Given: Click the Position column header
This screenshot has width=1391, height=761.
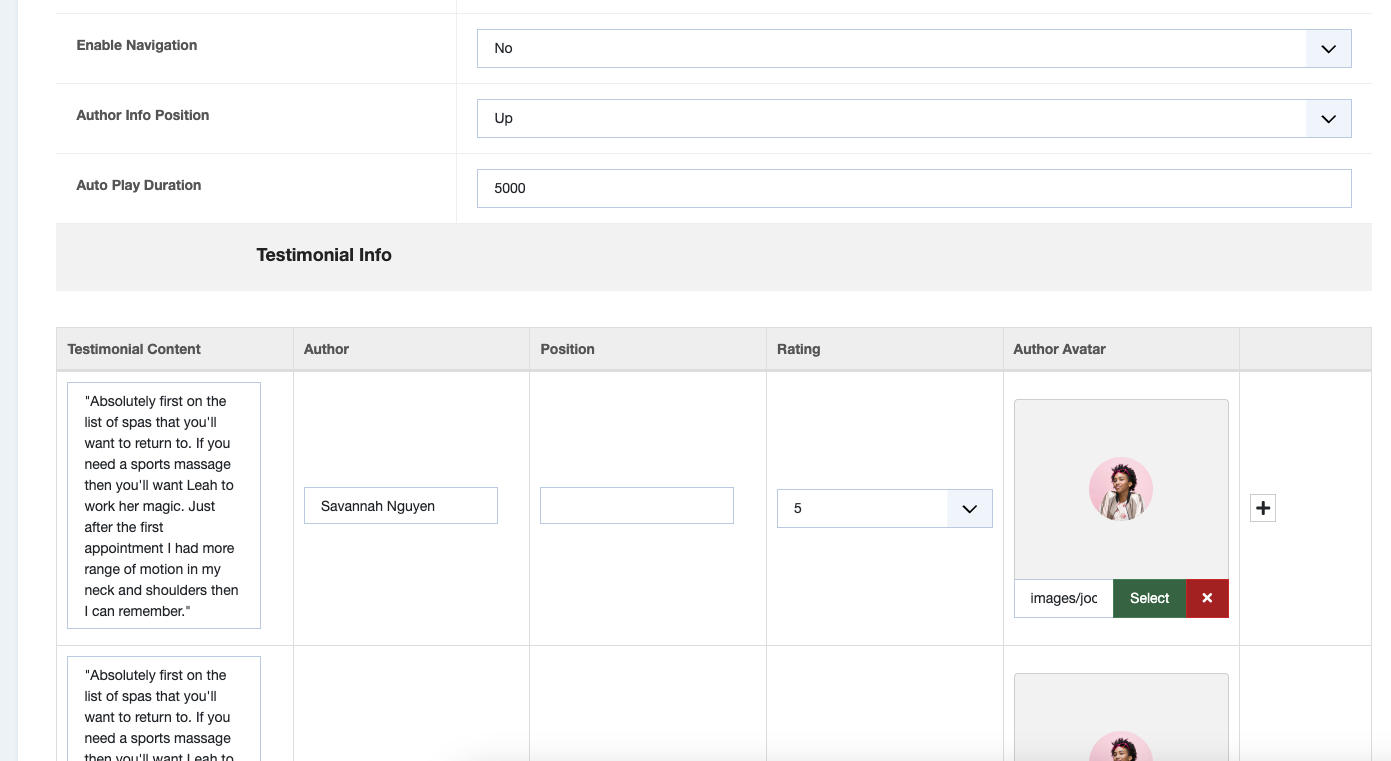Looking at the screenshot, I should coord(567,349).
